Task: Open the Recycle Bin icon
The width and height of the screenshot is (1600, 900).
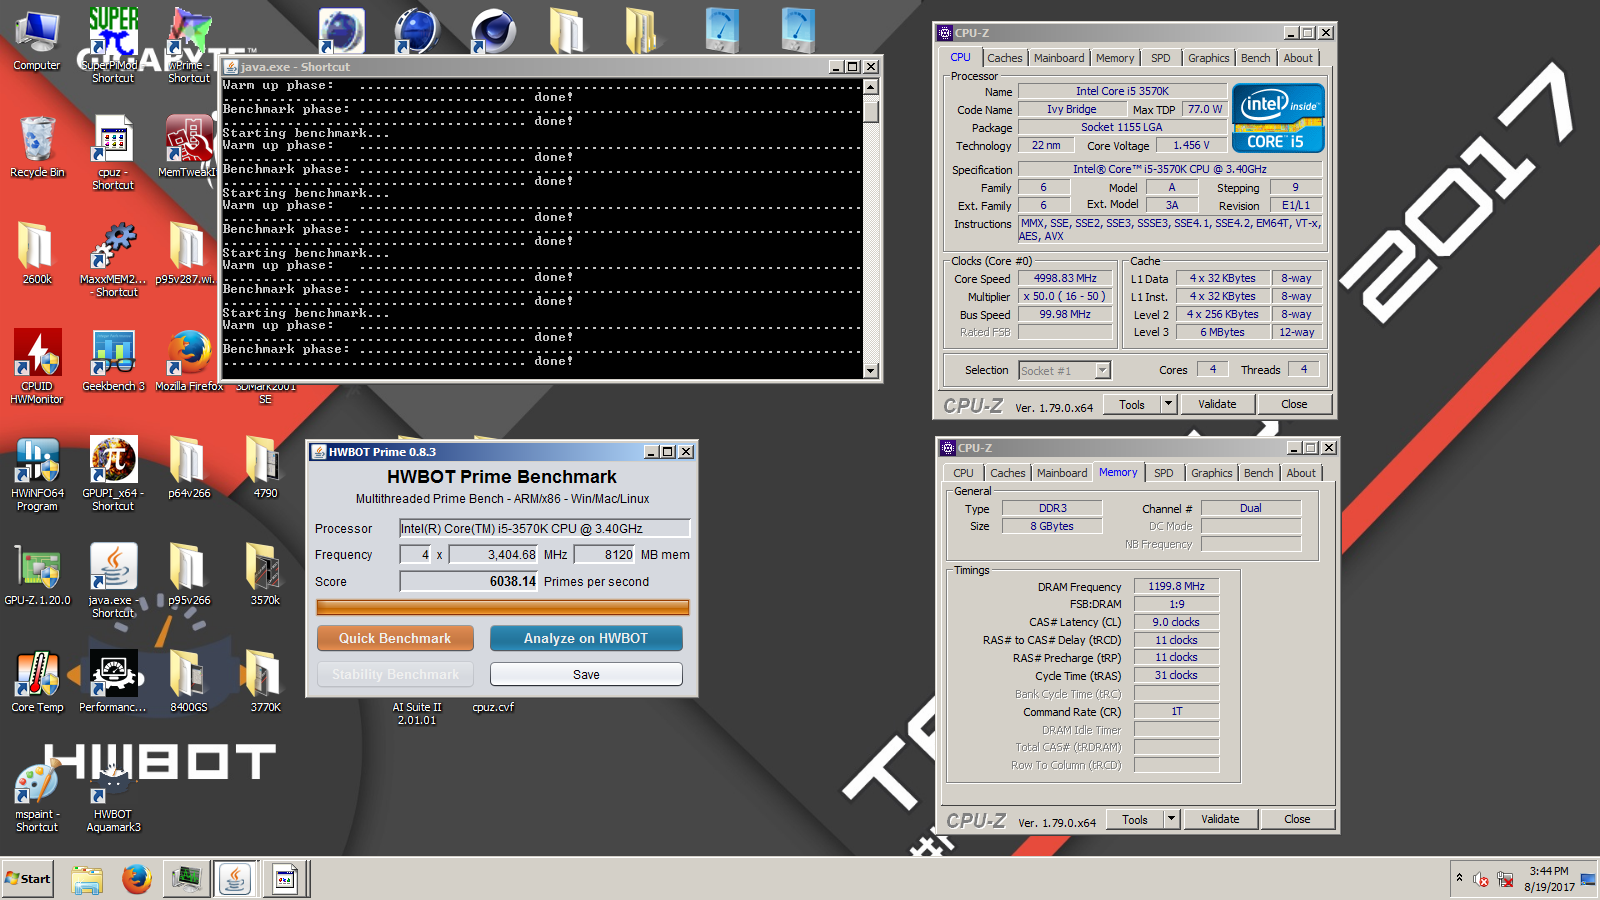Action: tap(37, 148)
